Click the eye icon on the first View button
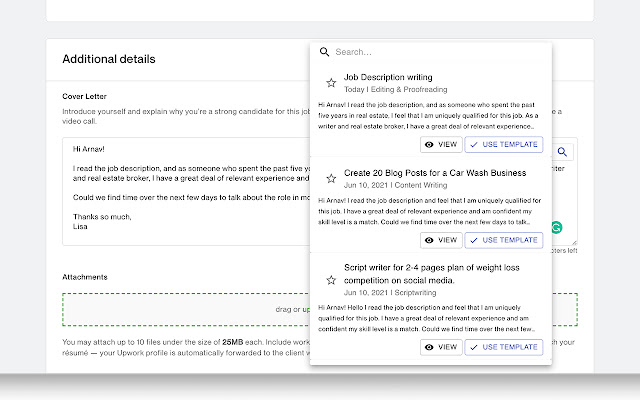The image size is (640, 400). [x=429, y=145]
